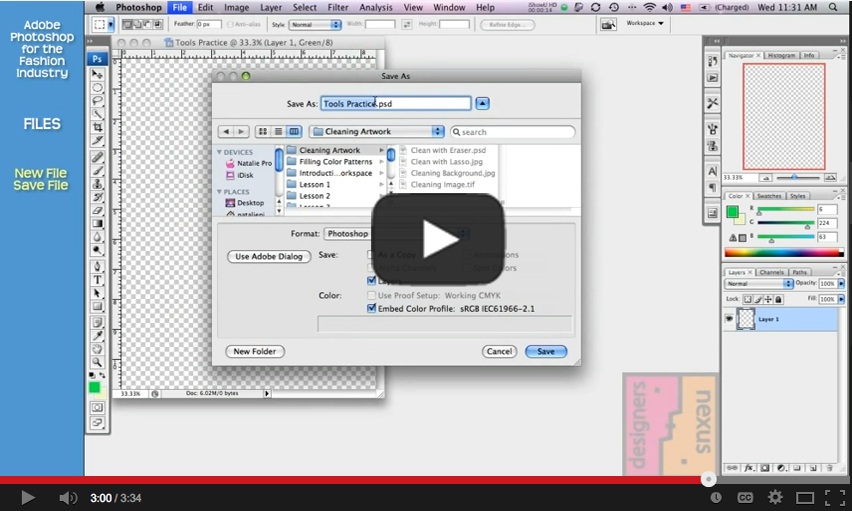The image size is (852, 511).
Task: Select the Zoom tool in toolbox
Action: coord(97,362)
